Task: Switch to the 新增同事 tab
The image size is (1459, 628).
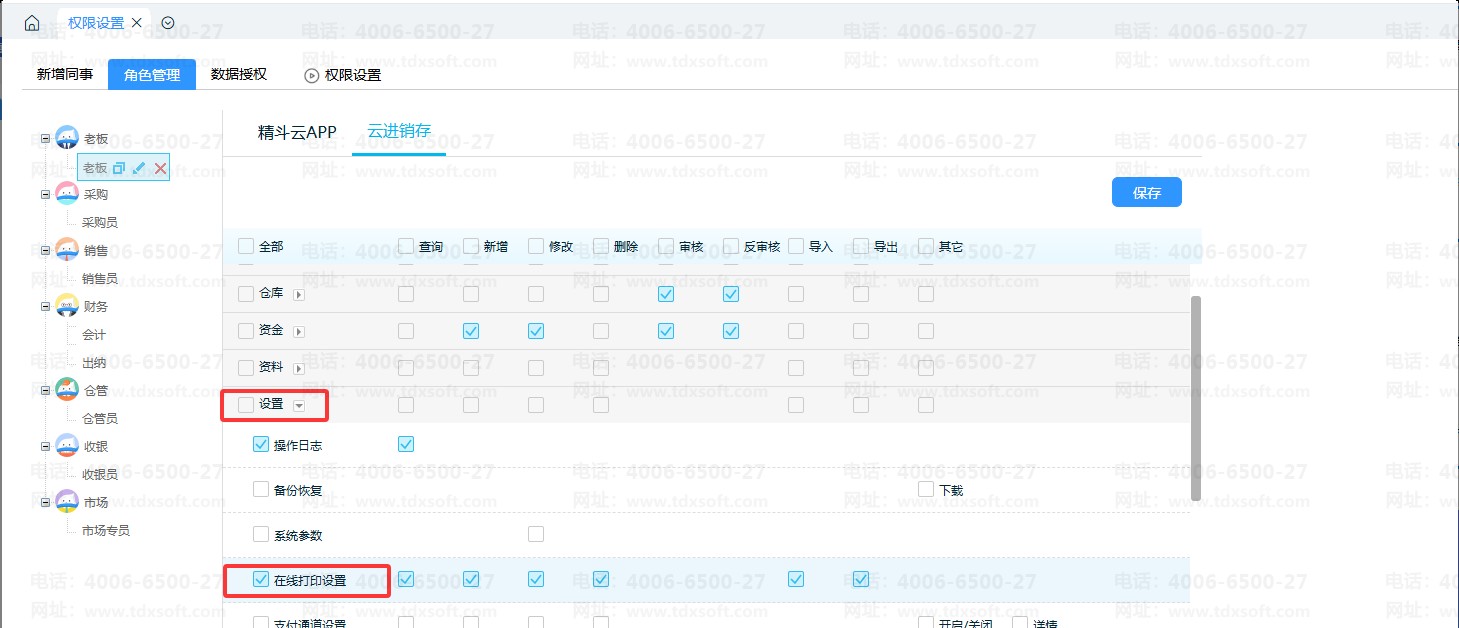Action: 65,74
